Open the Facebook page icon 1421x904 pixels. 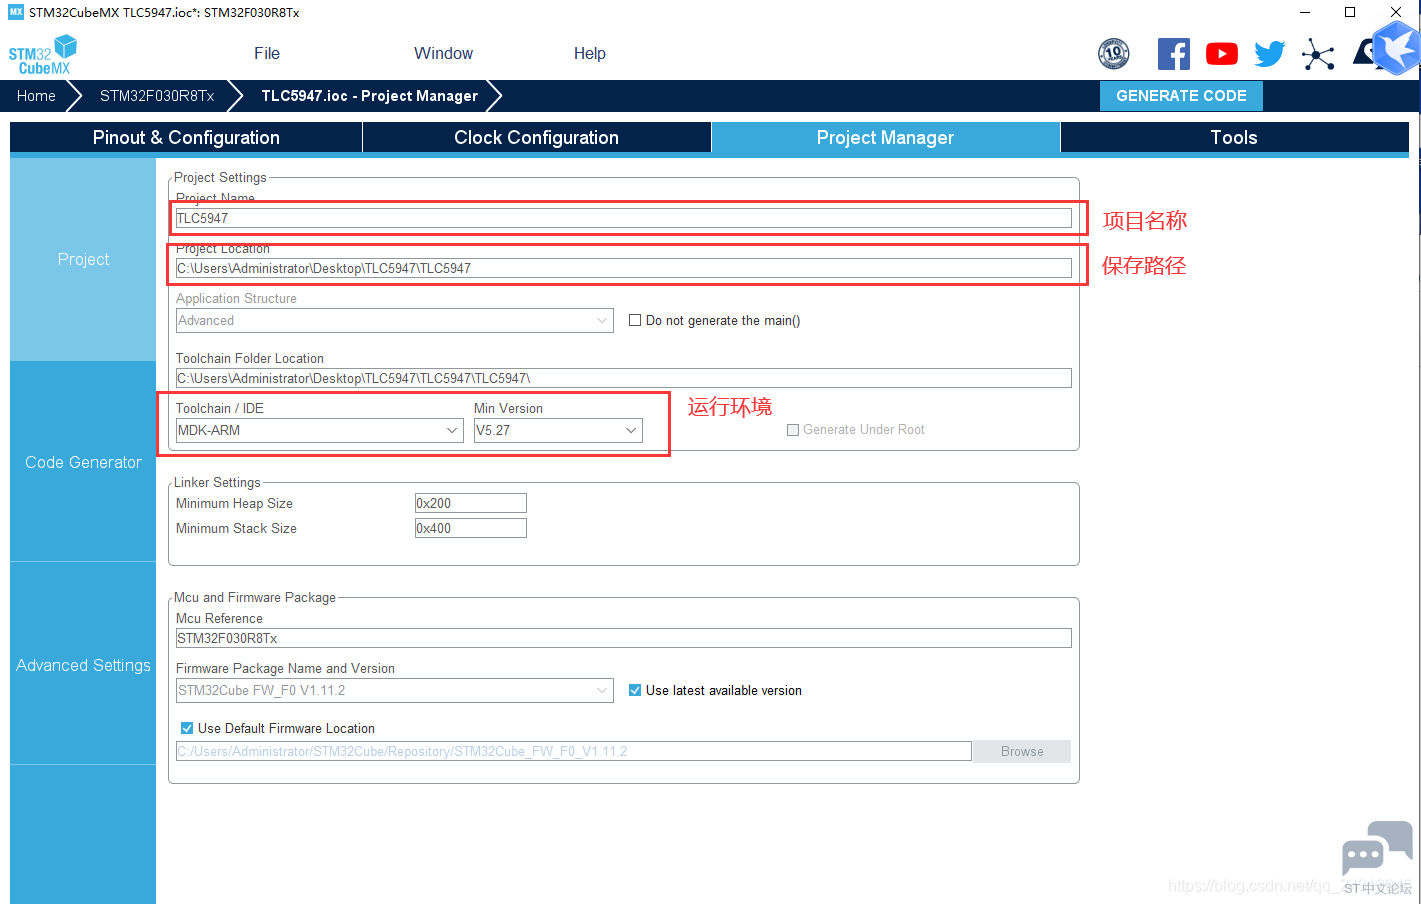tap(1174, 54)
